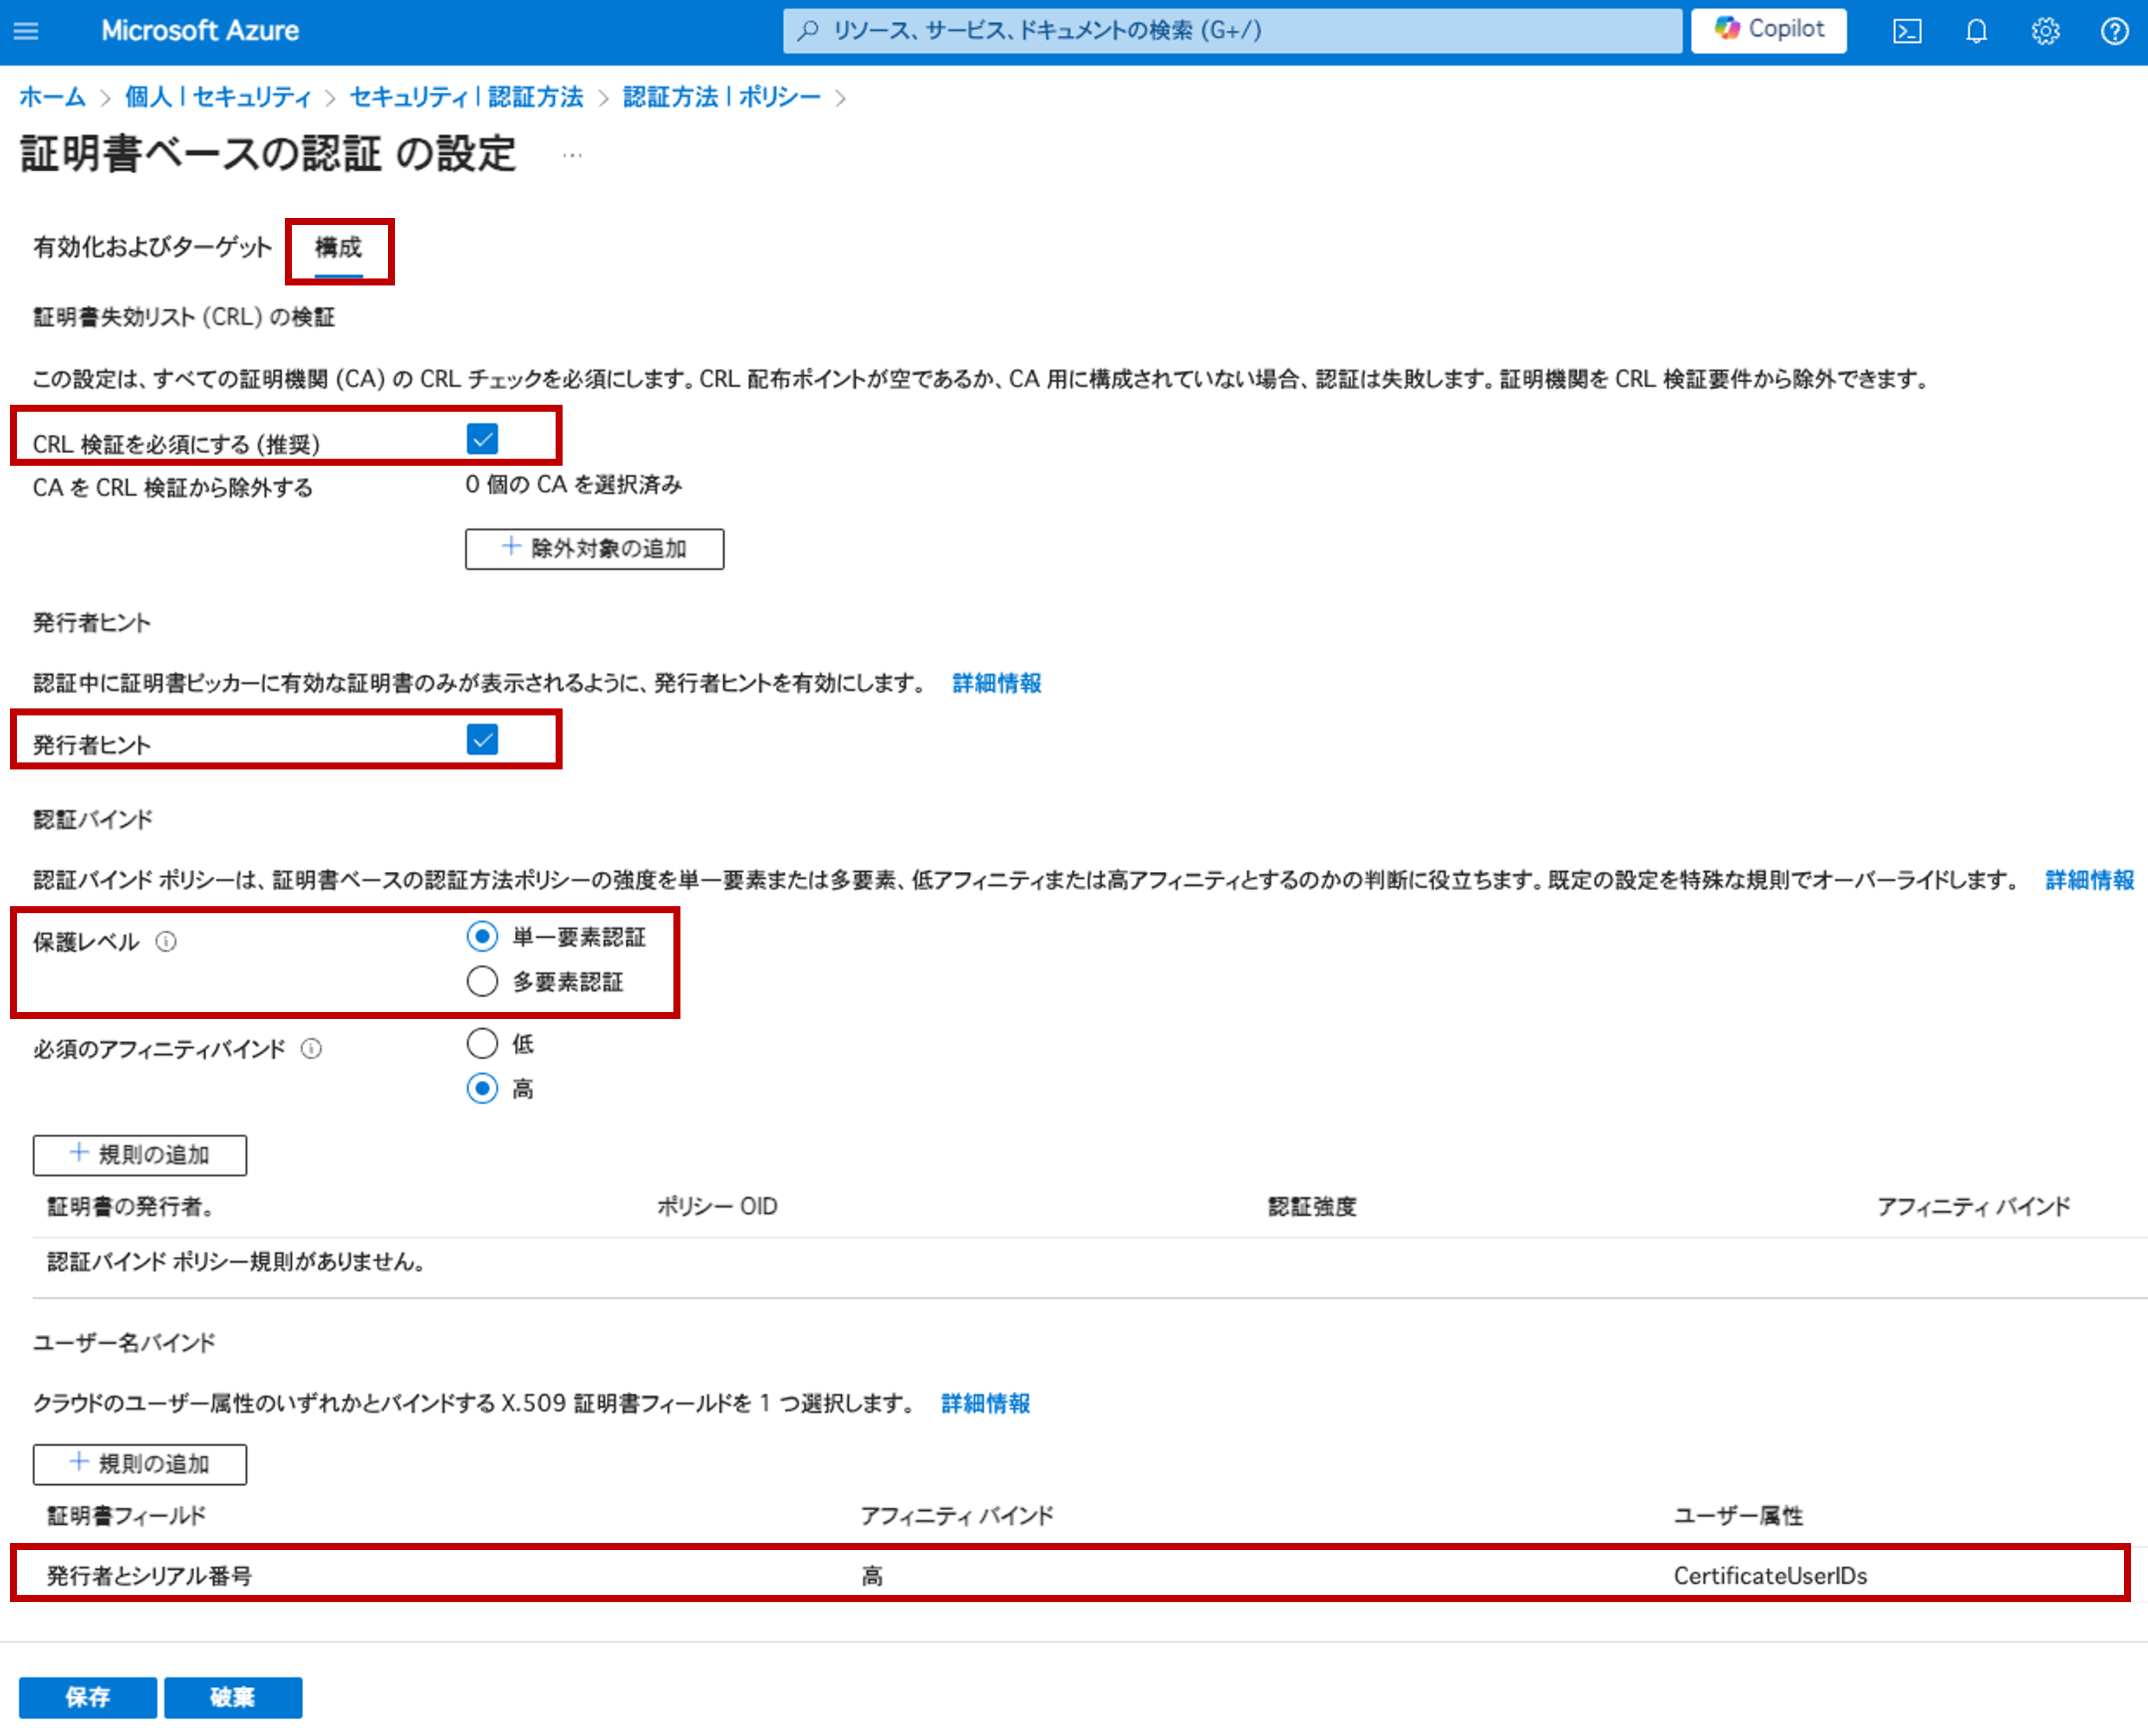The image size is (2148, 1736).
Task: Switch to the 有効化およびターゲット tab
Action: (152, 247)
